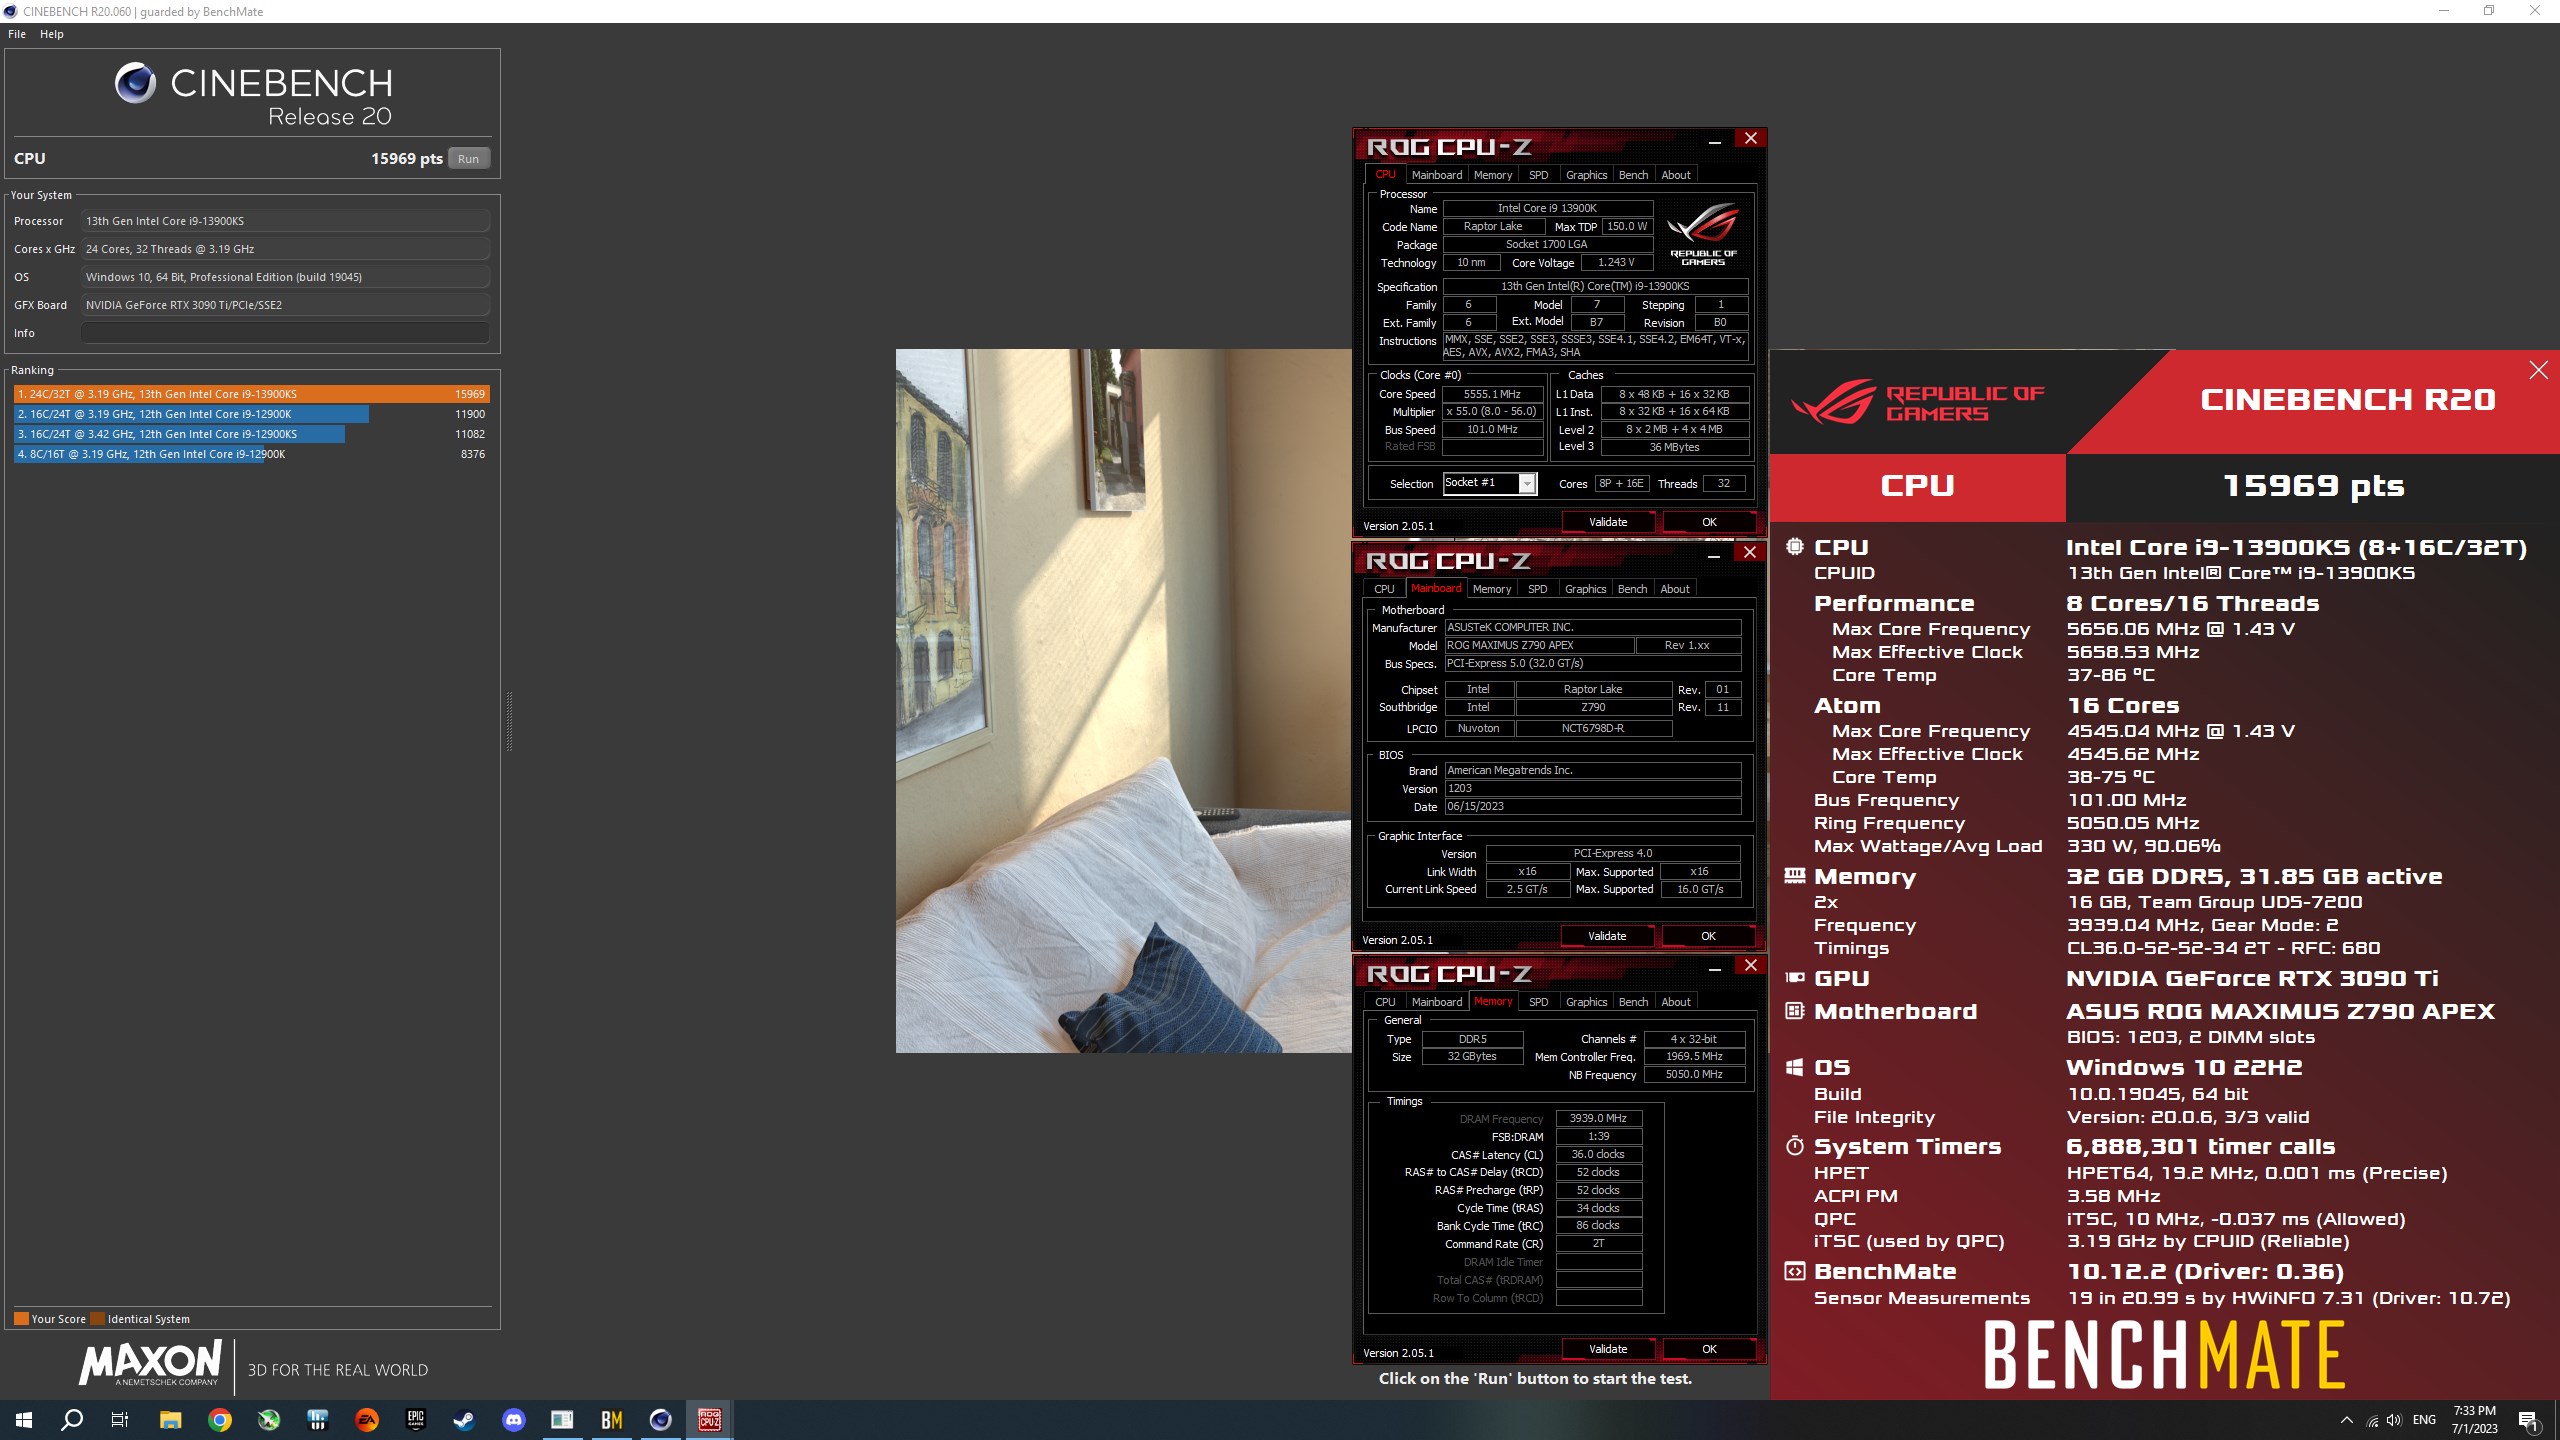Viewport: 2560px width, 1440px height.
Task: Click OK in the top CPU-Z window
Action: [1709, 522]
